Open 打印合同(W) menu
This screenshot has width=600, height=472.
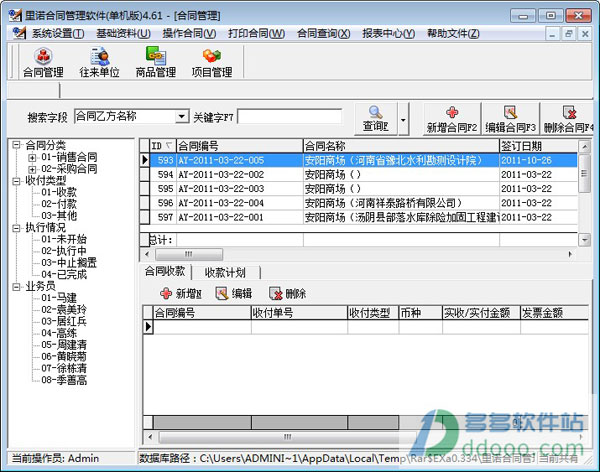coord(256,34)
